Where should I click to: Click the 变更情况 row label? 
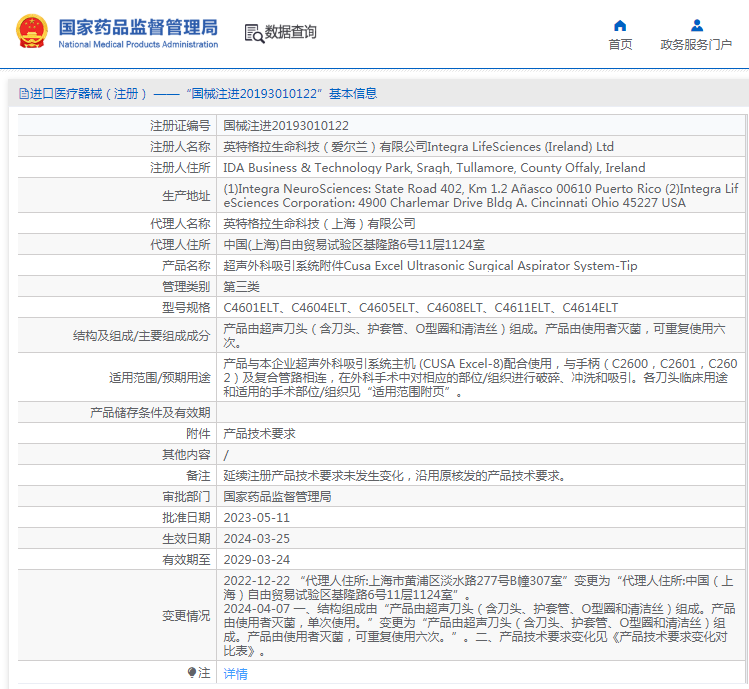point(186,616)
